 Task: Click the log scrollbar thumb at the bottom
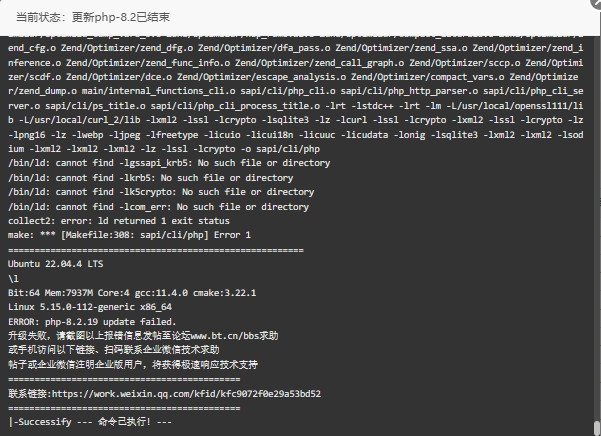point(596,428)
